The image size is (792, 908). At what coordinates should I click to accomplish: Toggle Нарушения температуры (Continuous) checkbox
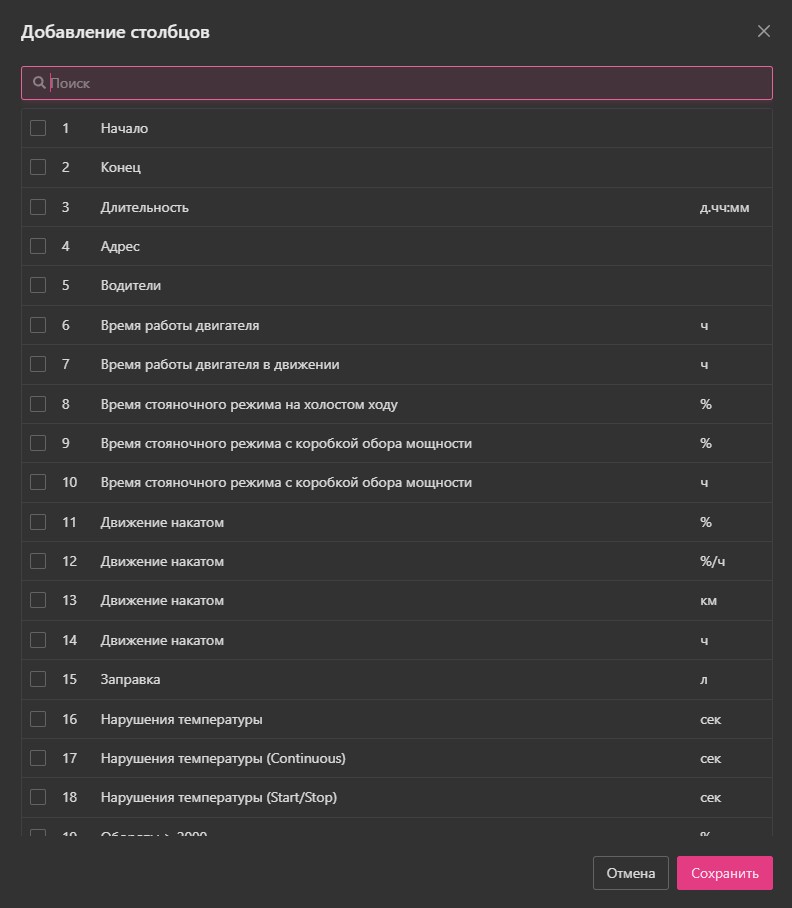point(38,758)
